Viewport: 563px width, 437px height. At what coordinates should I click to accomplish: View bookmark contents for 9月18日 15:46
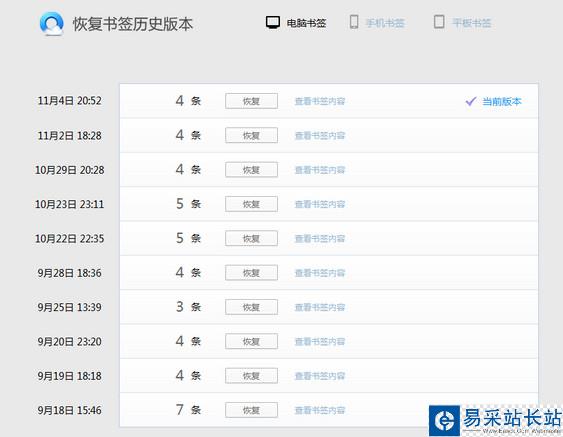point(320,410)
